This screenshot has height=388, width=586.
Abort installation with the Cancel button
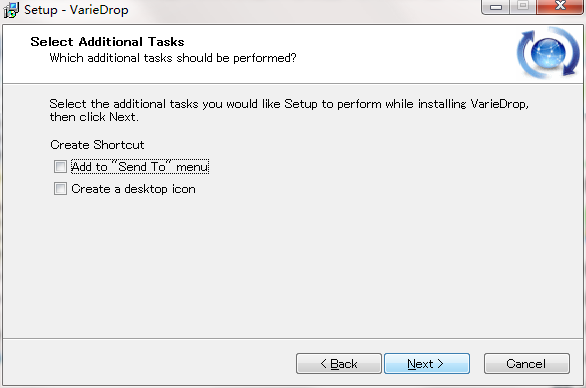(x=527, y=364)
